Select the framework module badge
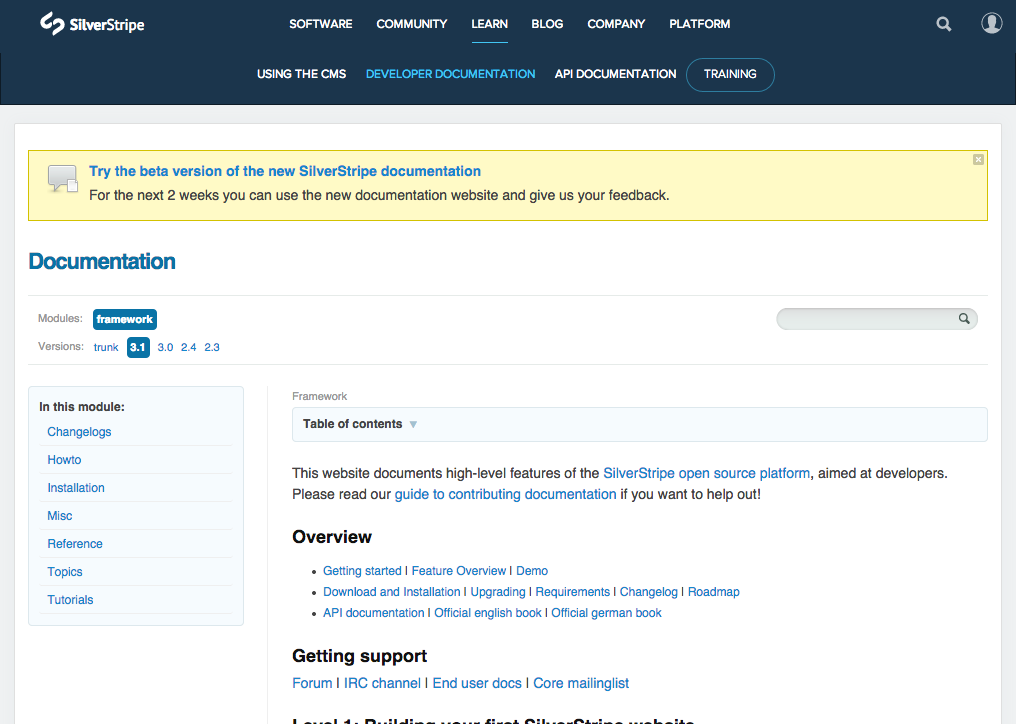Image resolution: width=1016 pixels, height=724 pixels. click(124, 319)
